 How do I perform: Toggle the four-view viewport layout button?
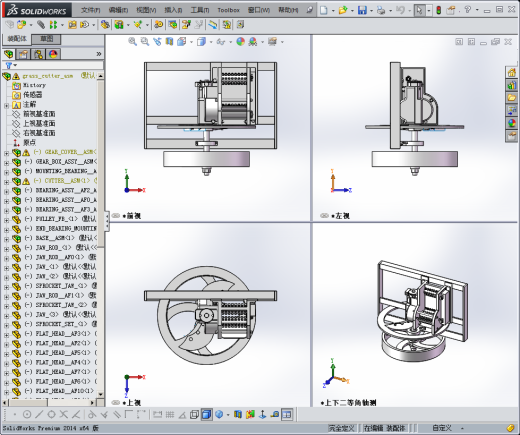[287, 415]
